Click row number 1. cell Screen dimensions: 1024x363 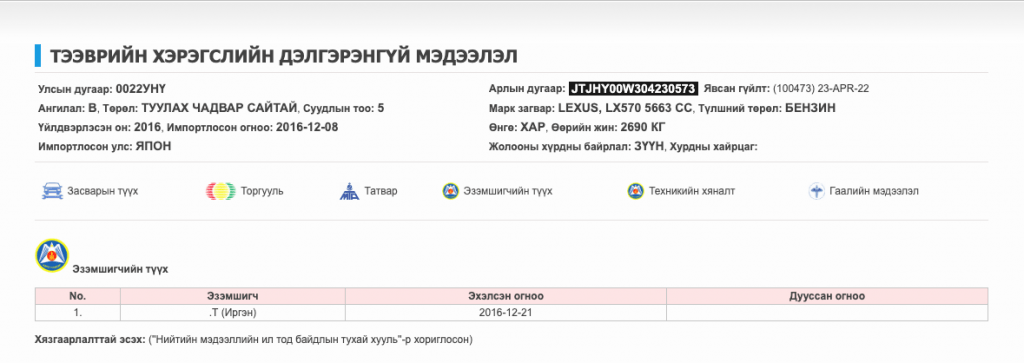[x=78, y=313]
